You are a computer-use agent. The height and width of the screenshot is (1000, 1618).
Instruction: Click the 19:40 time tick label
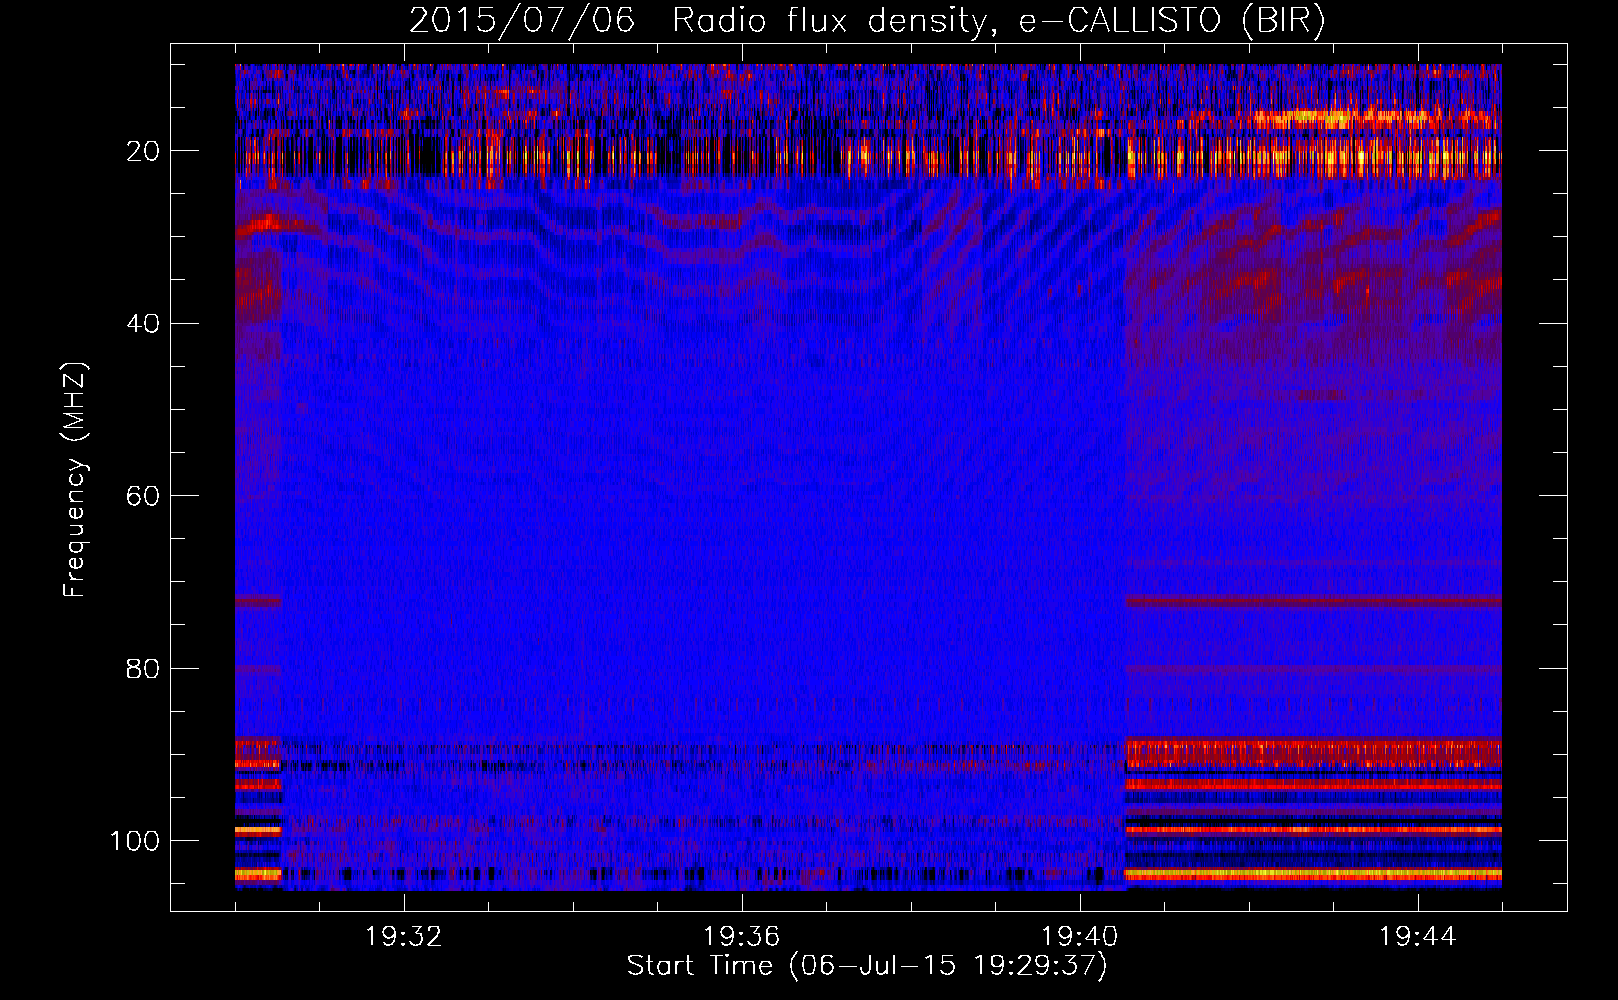1079,937
